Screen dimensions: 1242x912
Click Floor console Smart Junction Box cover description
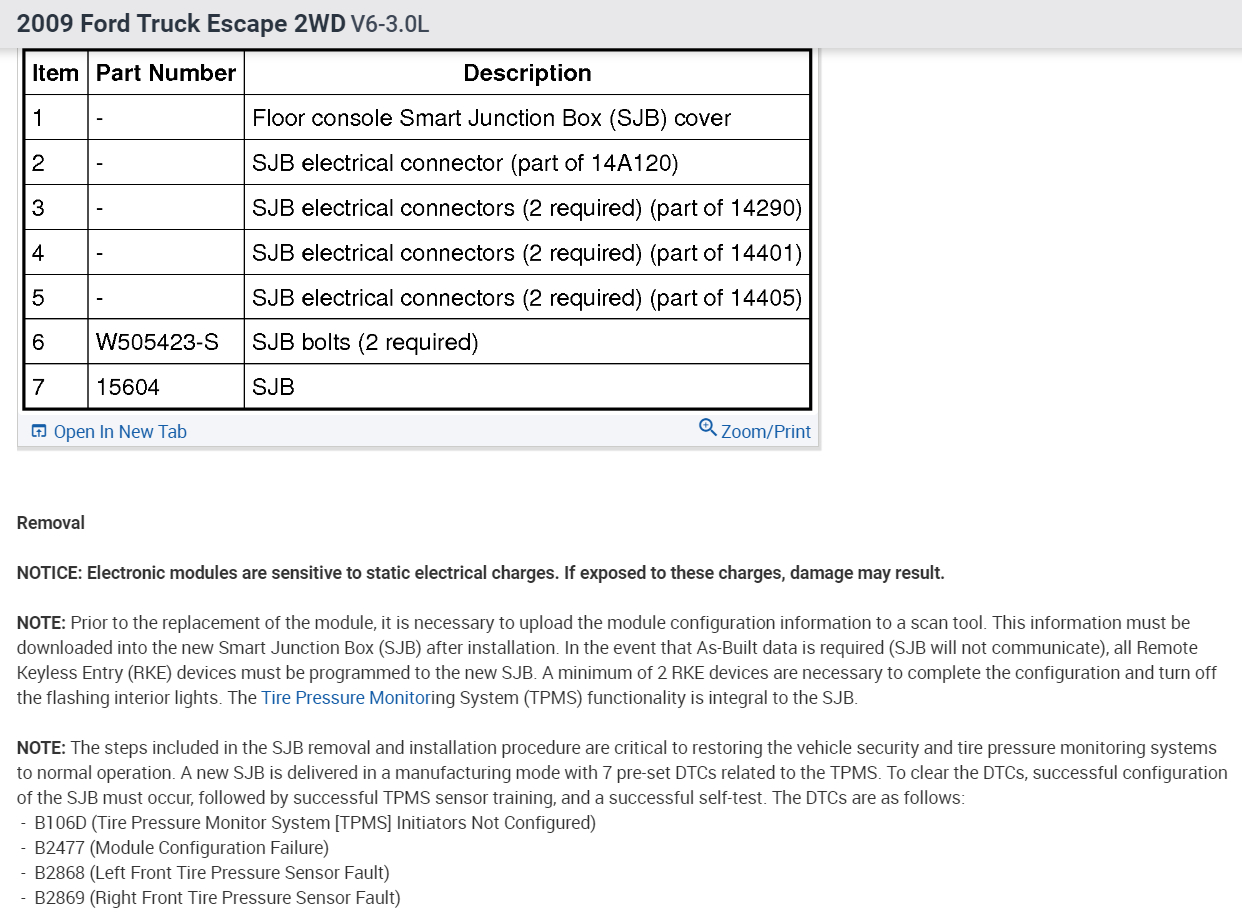[x=527, y=118]
